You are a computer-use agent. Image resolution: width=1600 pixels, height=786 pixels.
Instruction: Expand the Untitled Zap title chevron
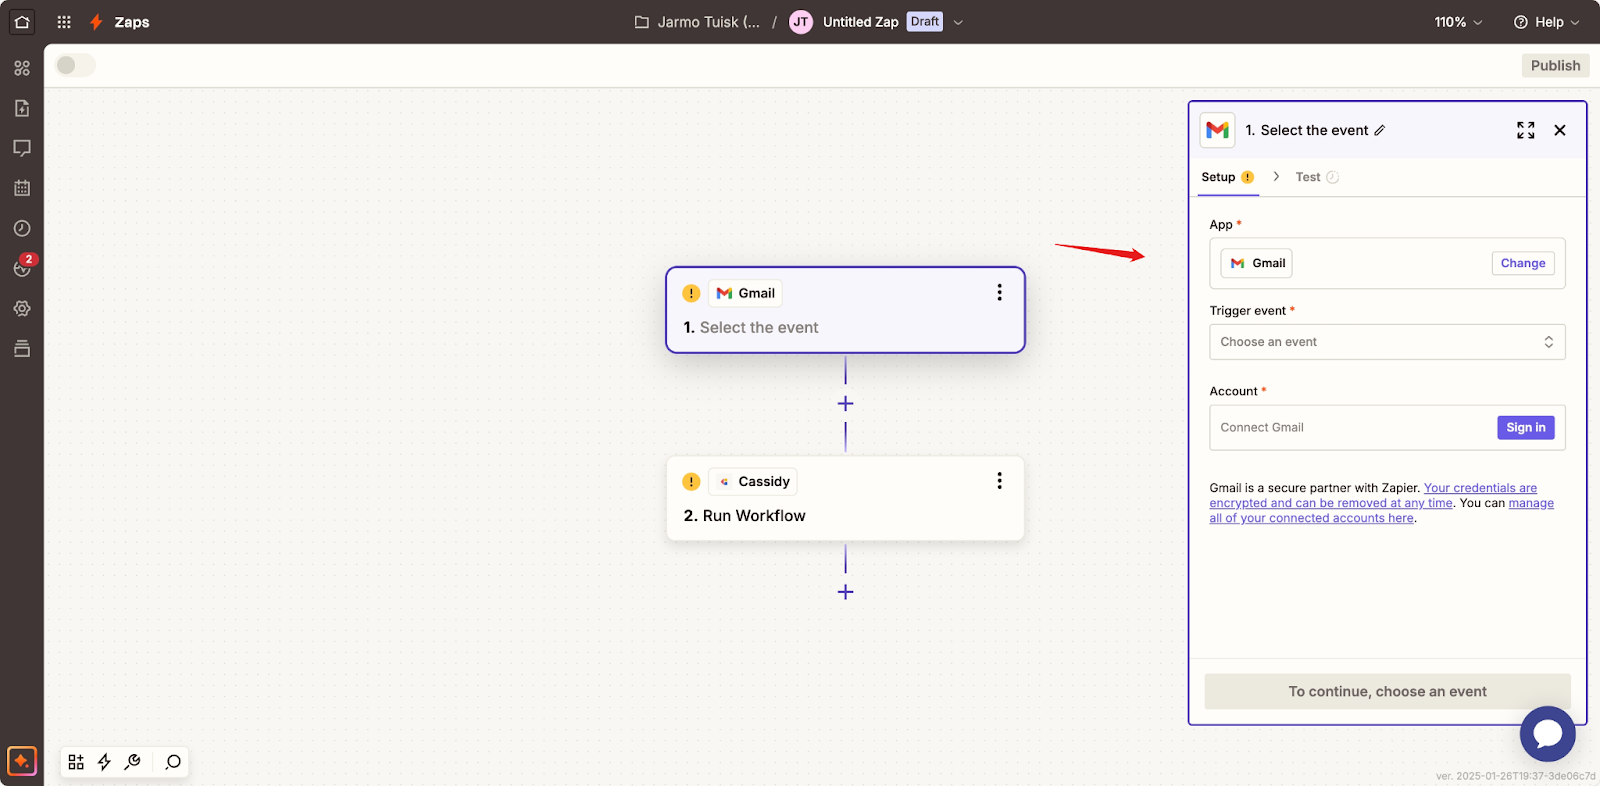click(x=958, y=22)
